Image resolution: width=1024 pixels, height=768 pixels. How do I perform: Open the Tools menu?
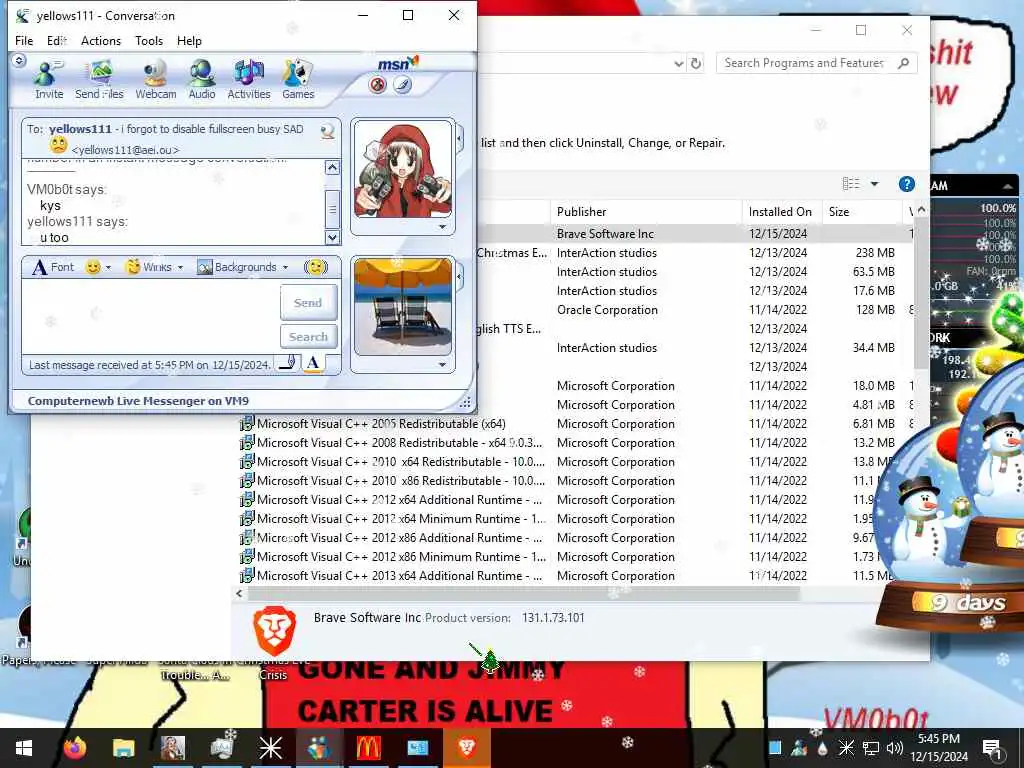[x=149, y=40]
